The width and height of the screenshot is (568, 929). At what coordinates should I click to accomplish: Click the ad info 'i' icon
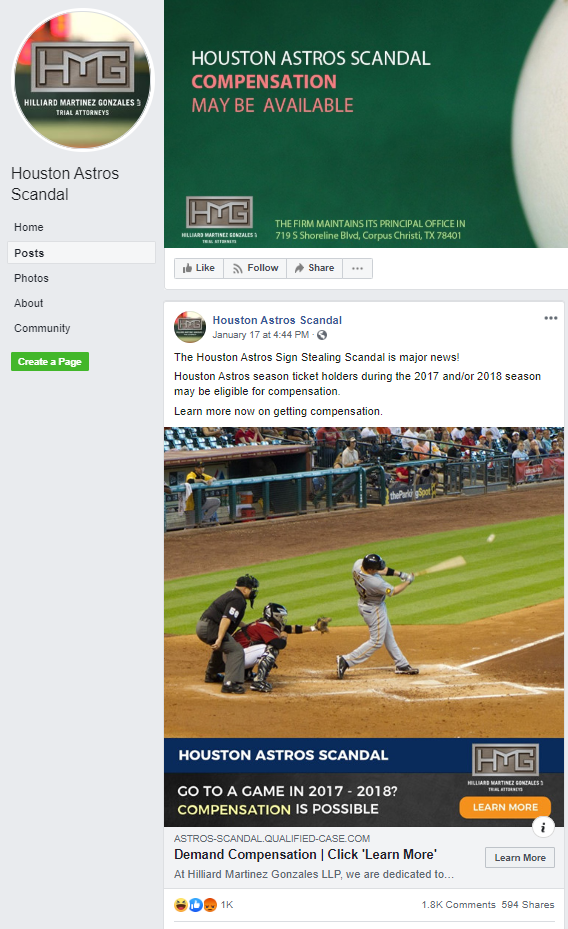point(543,827)
